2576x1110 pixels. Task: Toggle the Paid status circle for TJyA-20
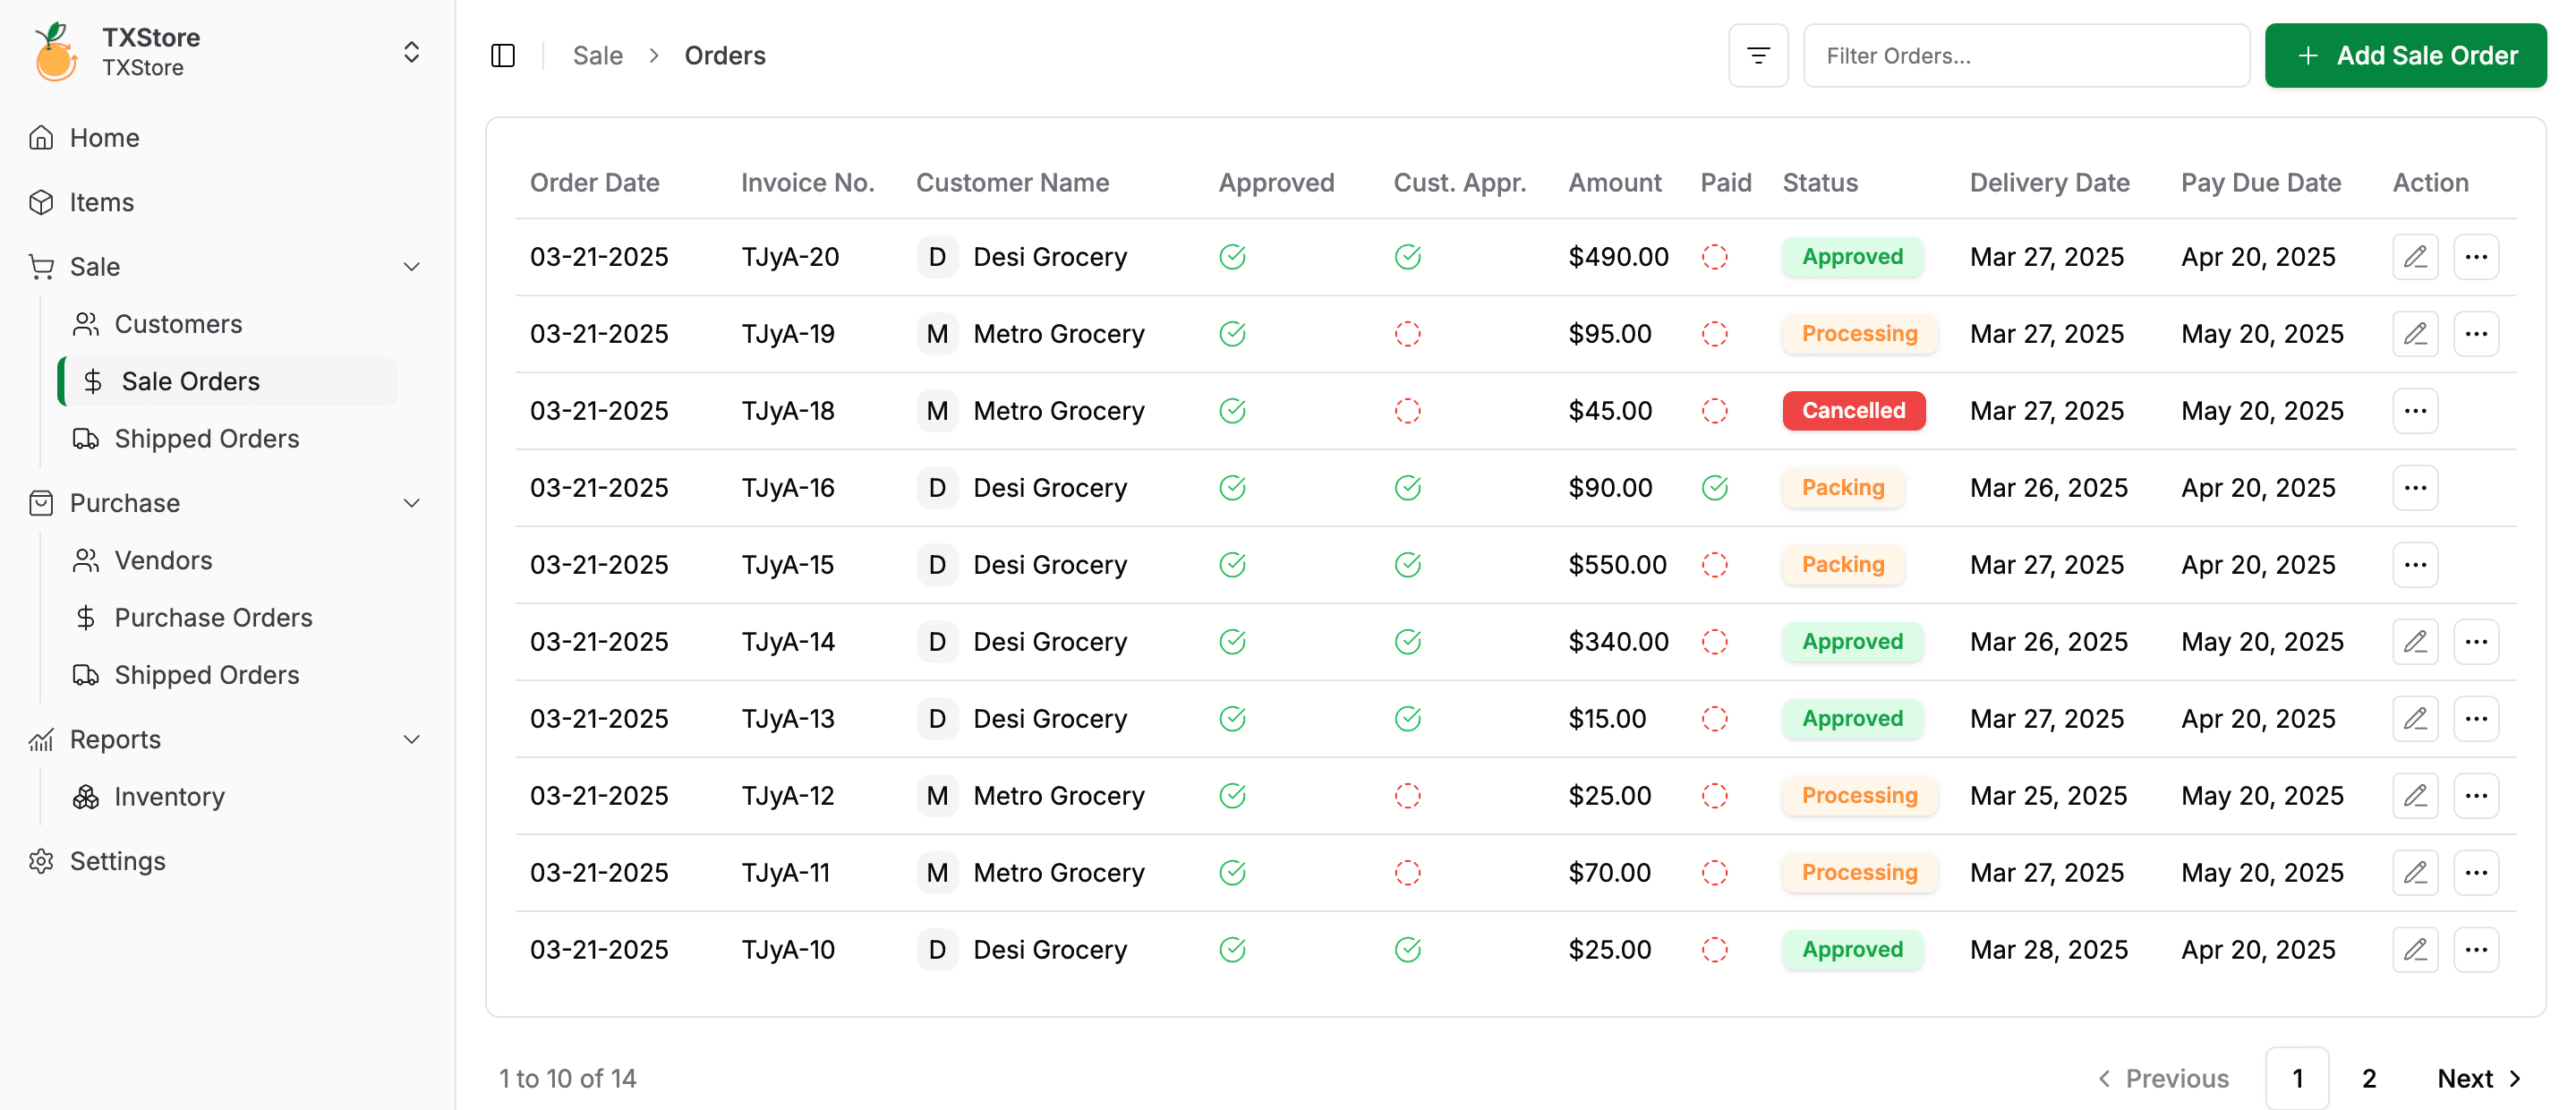(1714, 257)
